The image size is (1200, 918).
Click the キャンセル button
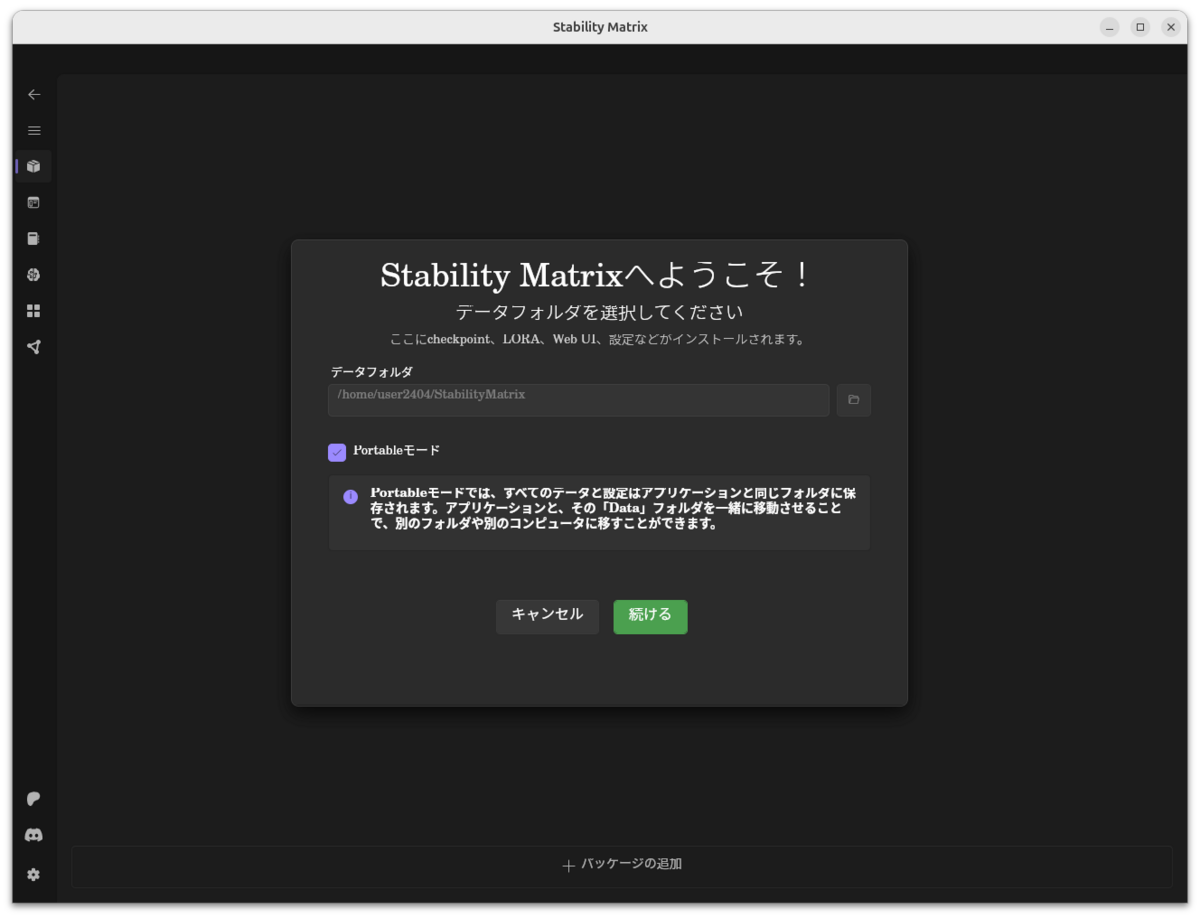click(x=547, y=616)
